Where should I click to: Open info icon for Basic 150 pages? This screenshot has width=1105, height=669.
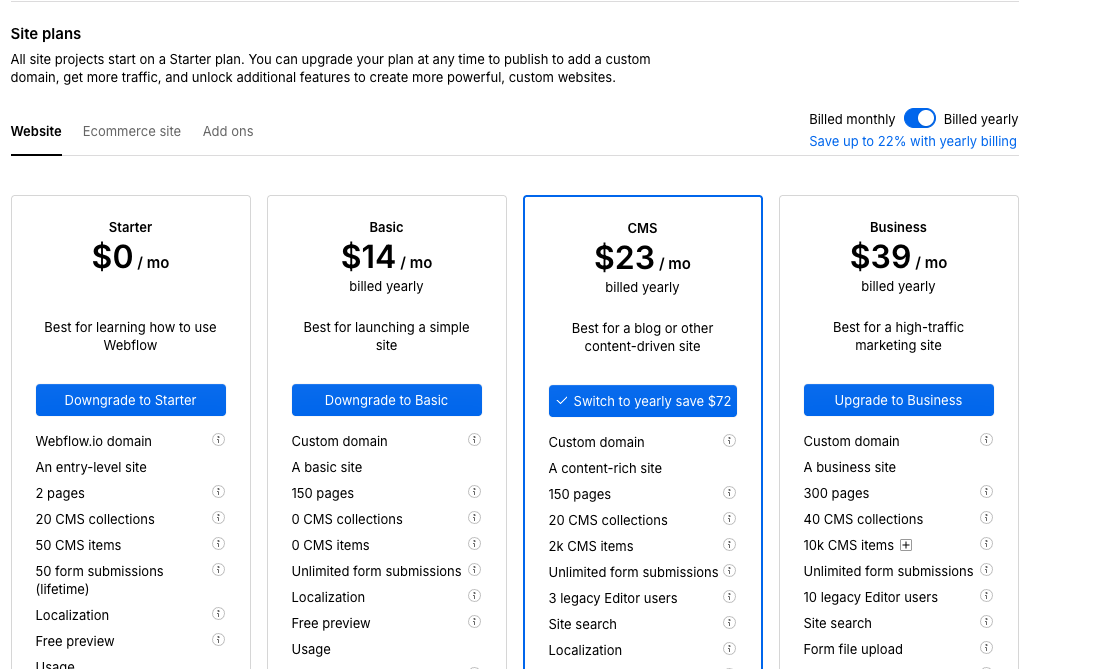[474, 492]
